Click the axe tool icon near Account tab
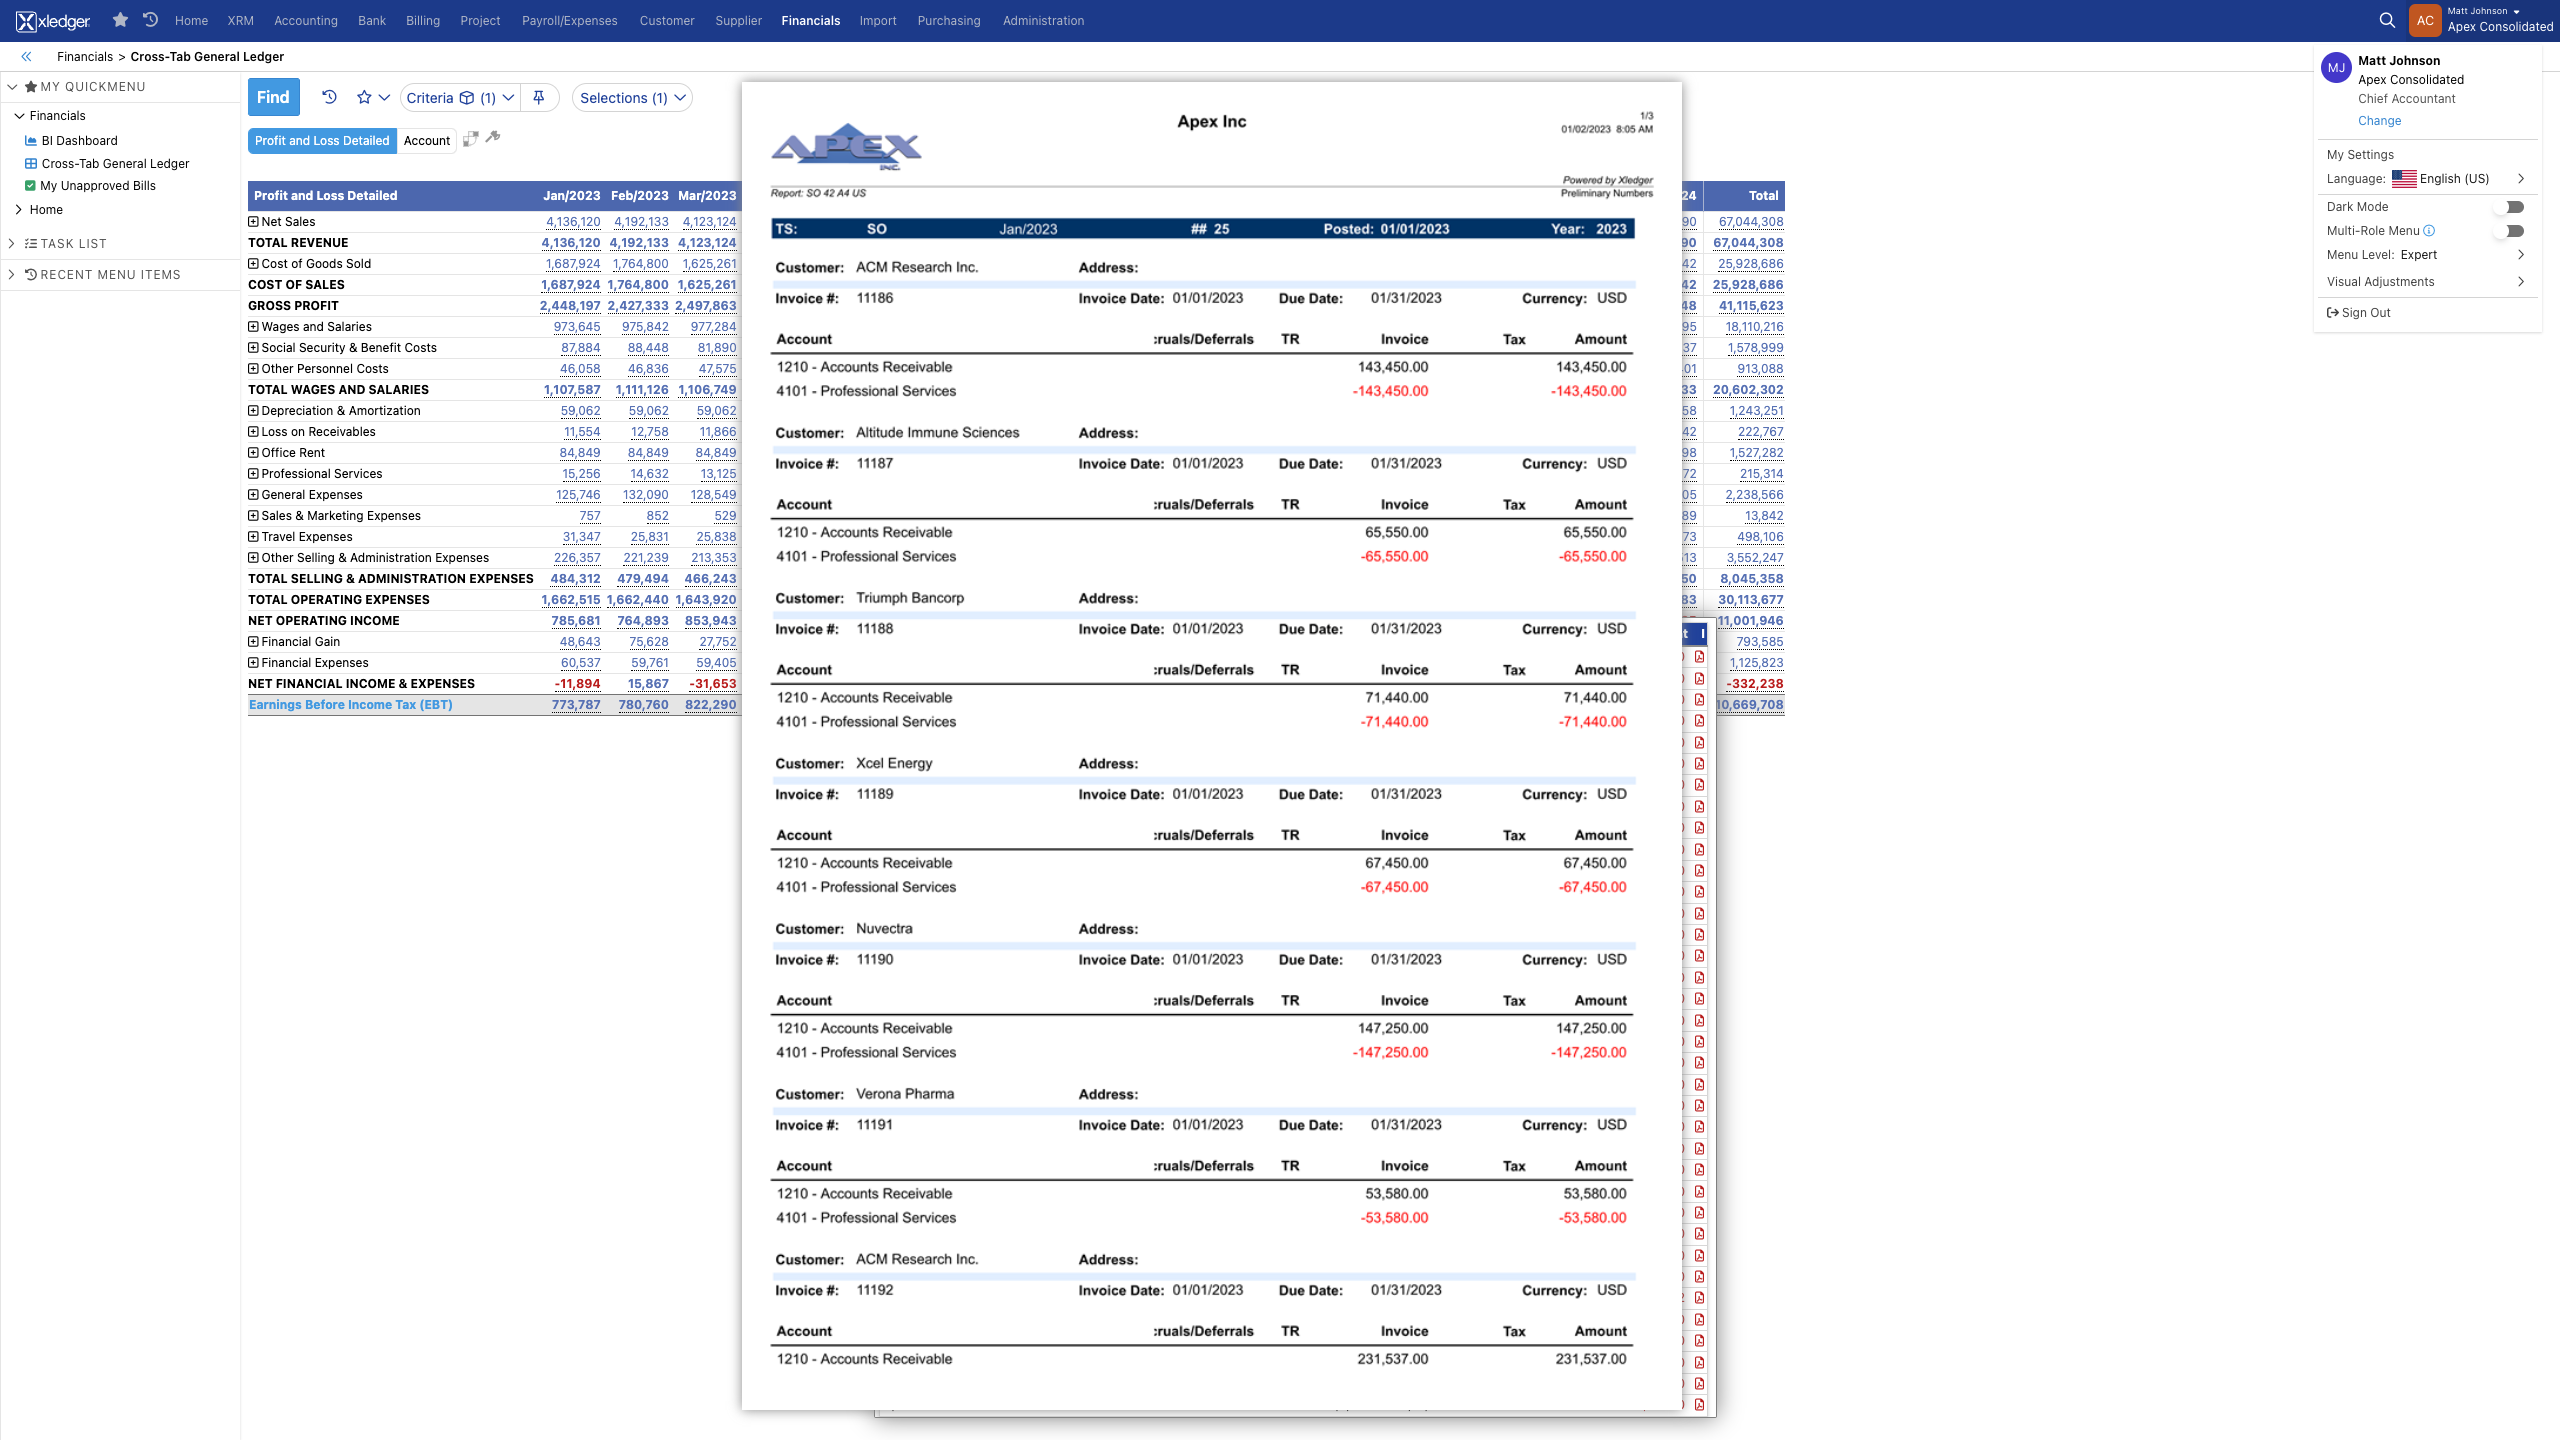Image resolution: width=2560 pixels, height=1440 pixels. [x=493, y=137]
